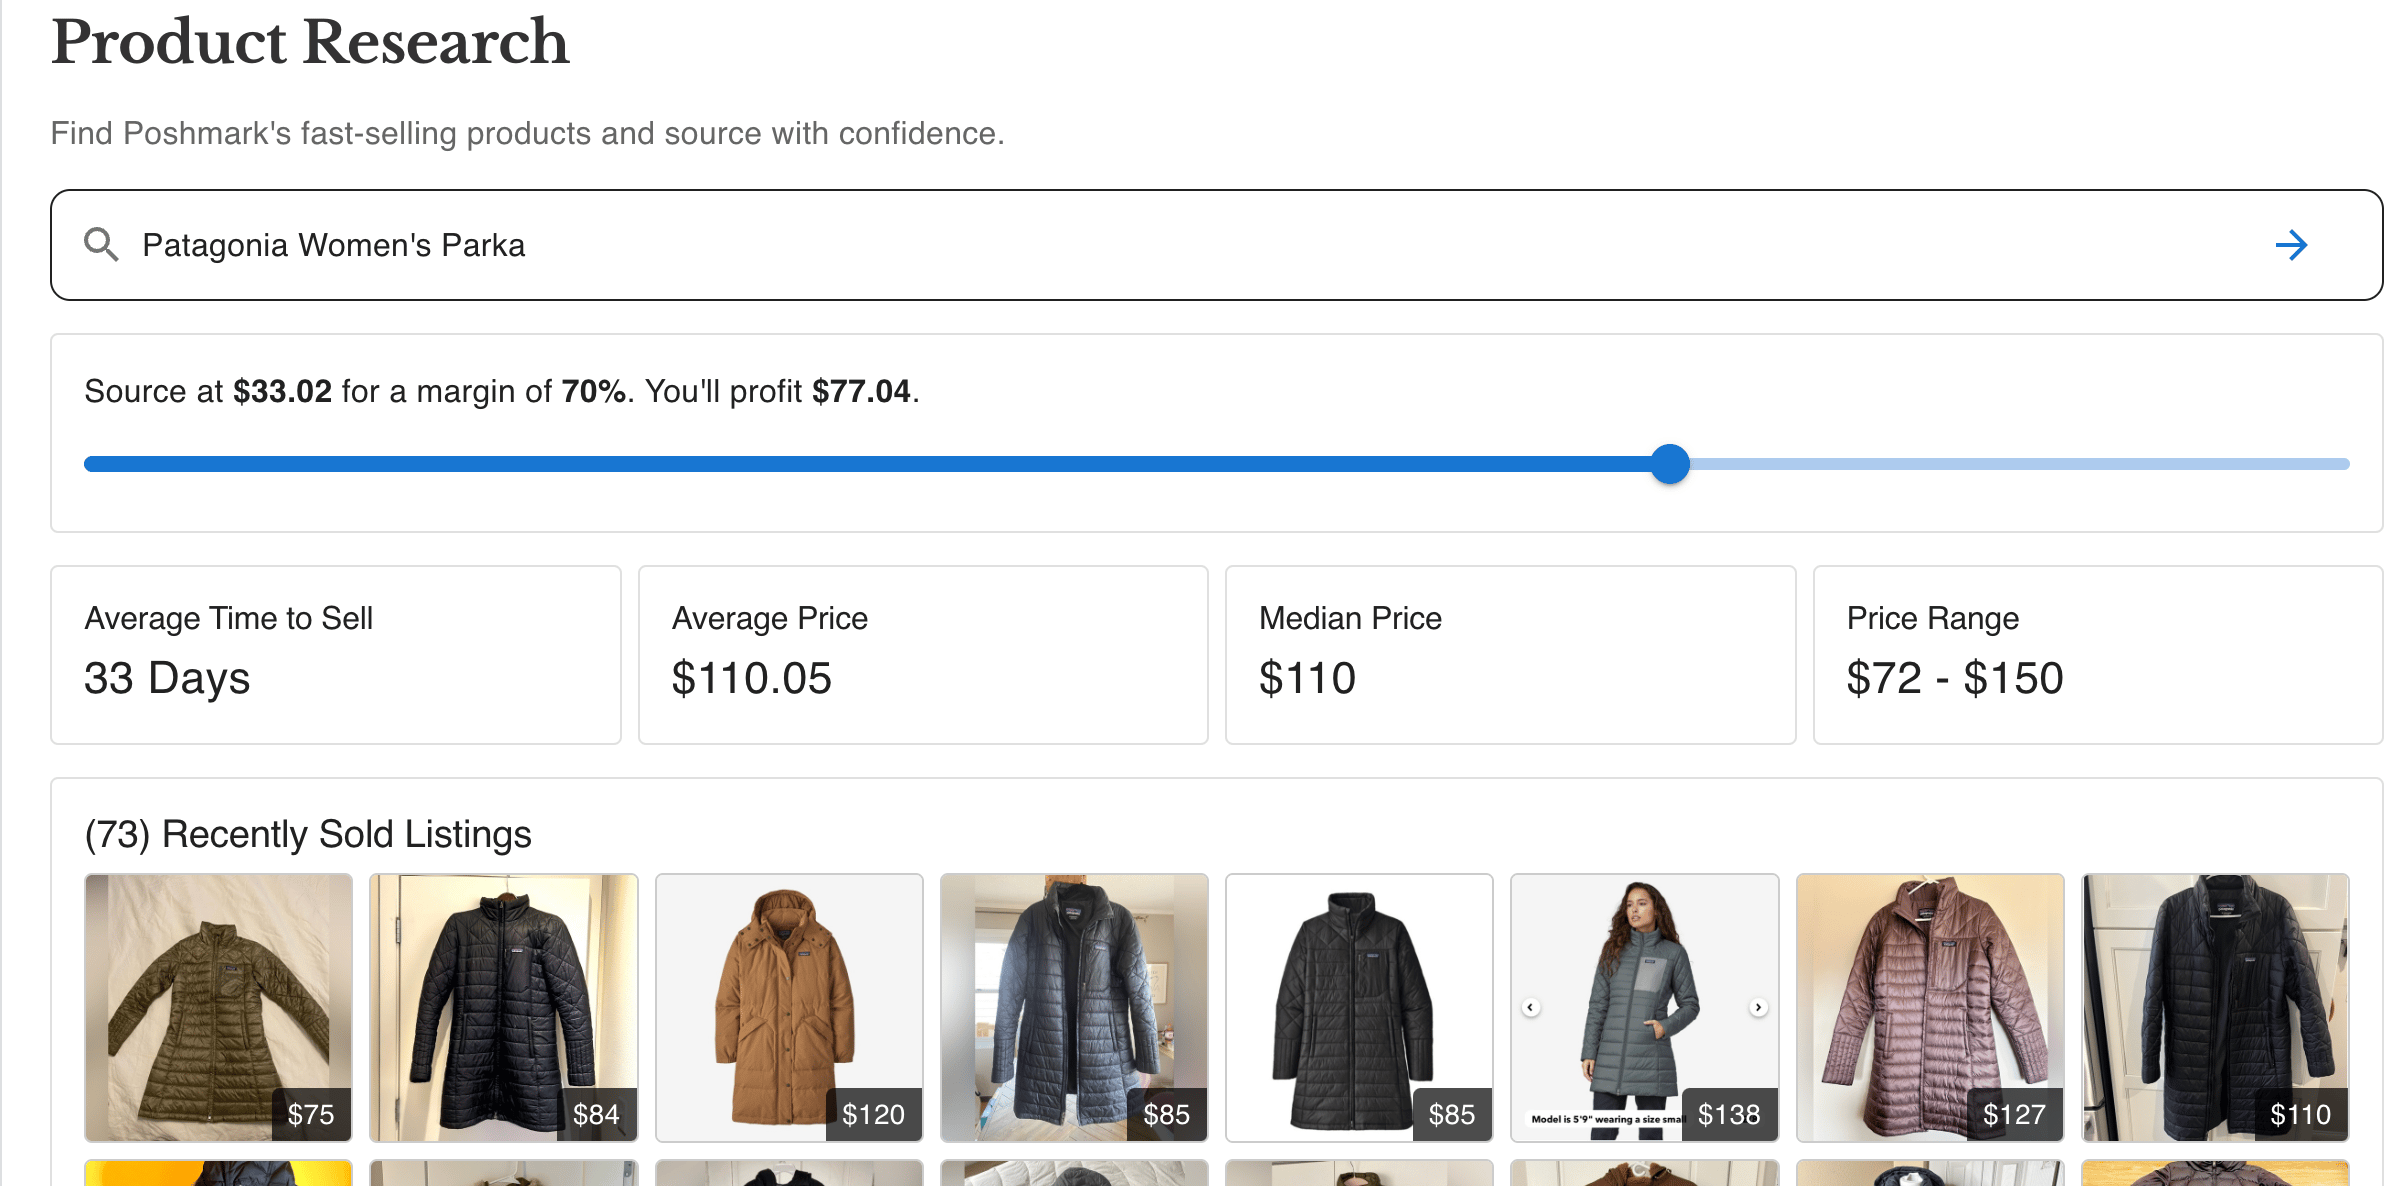Open the dark navy parka $110 listing
This screenshot has width=2388, height=1186.
(2215, 1008)
